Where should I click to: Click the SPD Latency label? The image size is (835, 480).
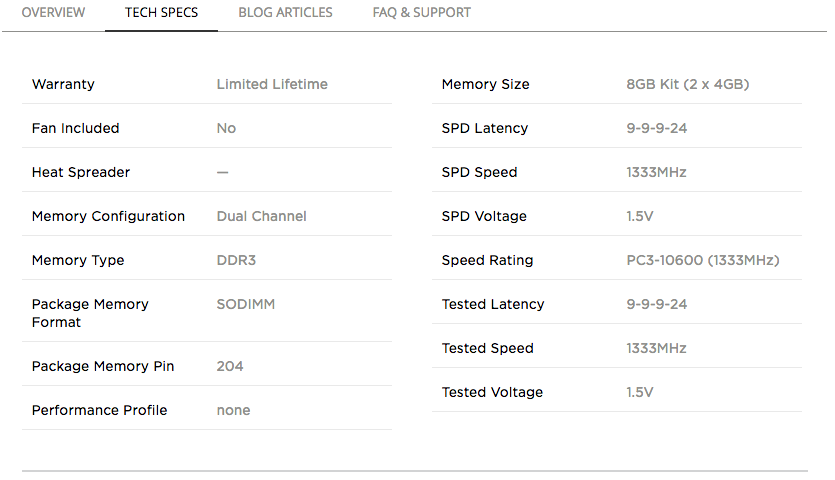click(484, 128)
